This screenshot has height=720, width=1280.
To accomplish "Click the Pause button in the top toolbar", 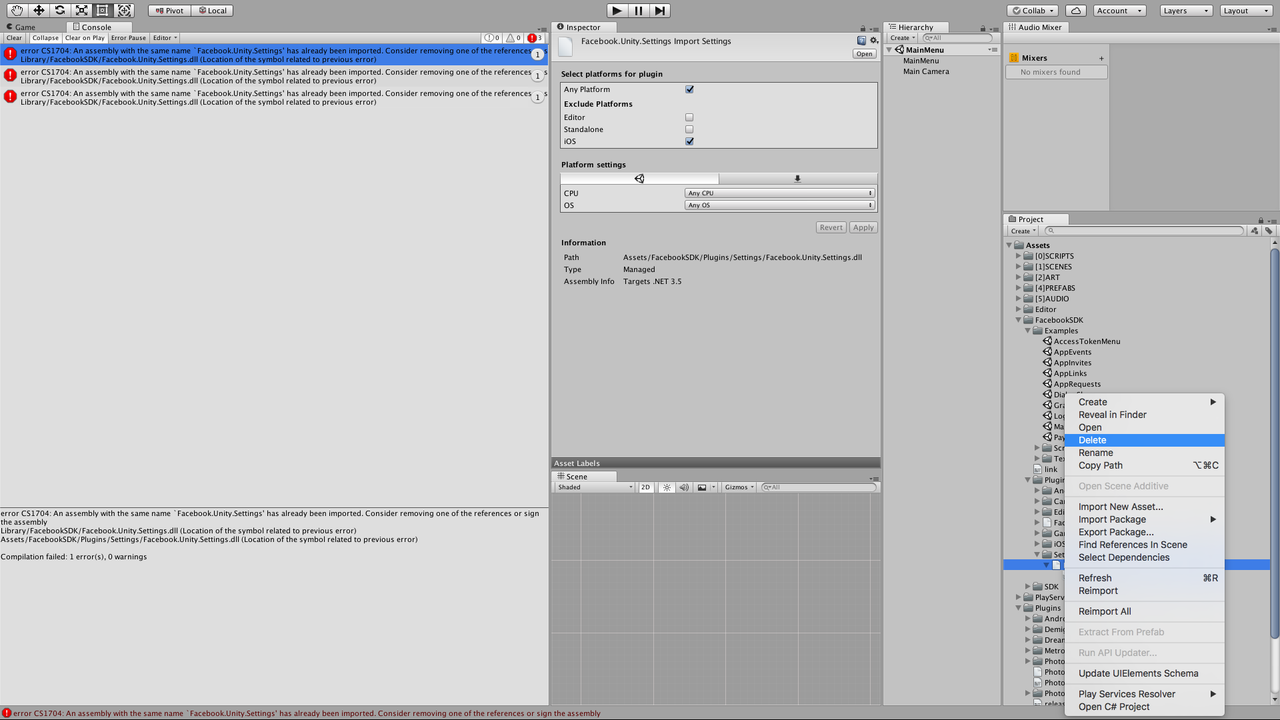I will pos(640,10).
